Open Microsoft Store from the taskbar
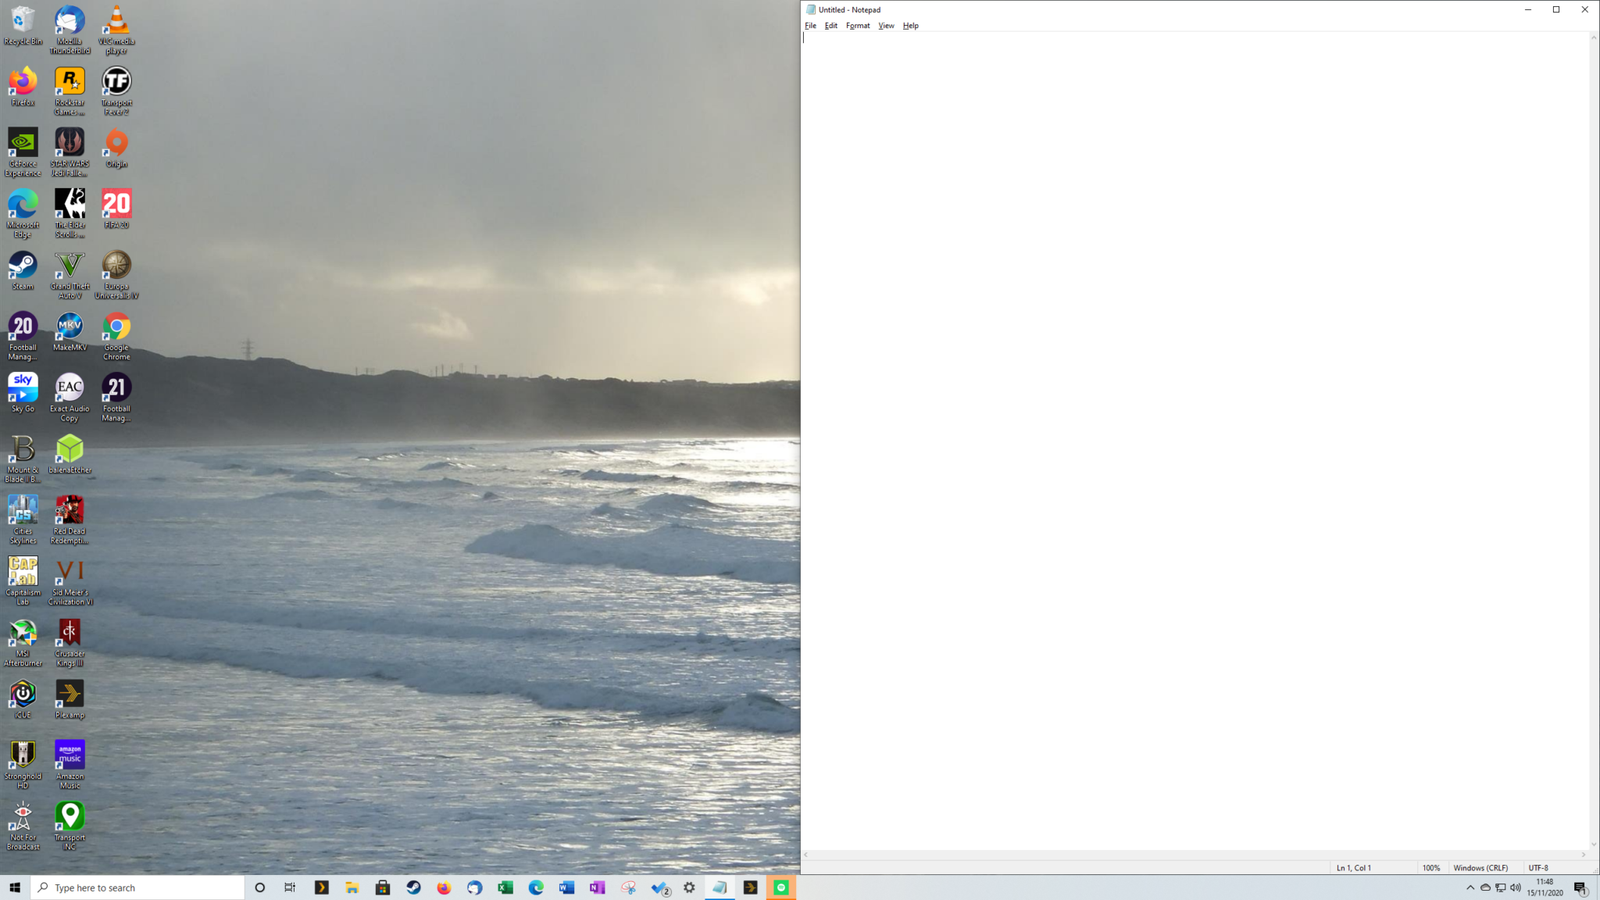Viewport: 1600px width, 900px height. (382, 887)
